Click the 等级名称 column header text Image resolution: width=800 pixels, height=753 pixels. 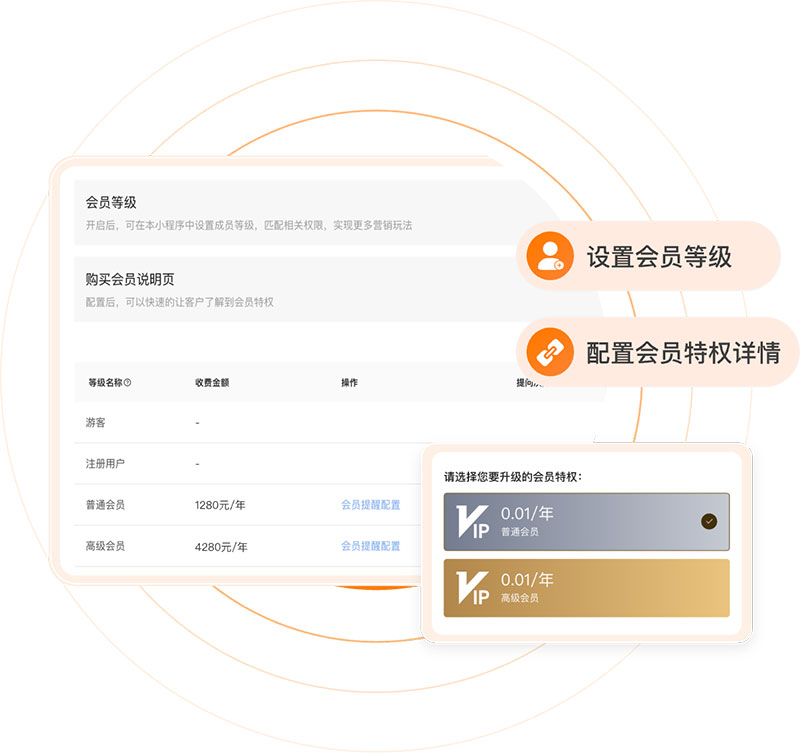coord(104,383)
